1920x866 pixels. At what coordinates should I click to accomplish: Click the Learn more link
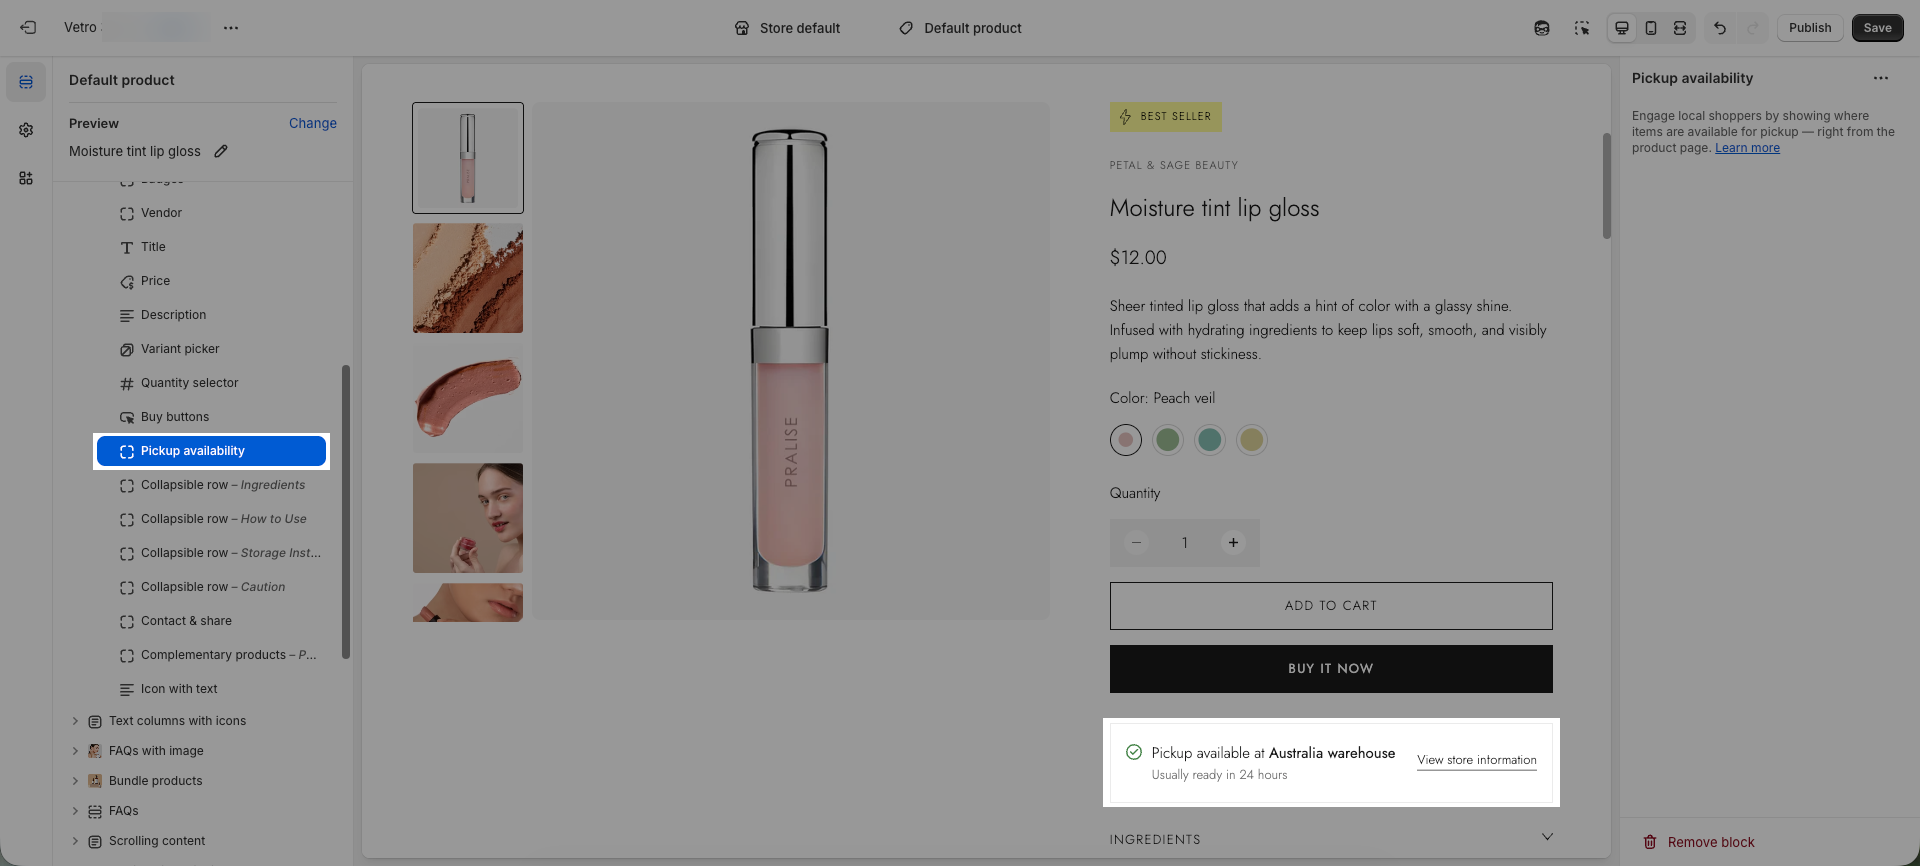[x=1747, y=148]
